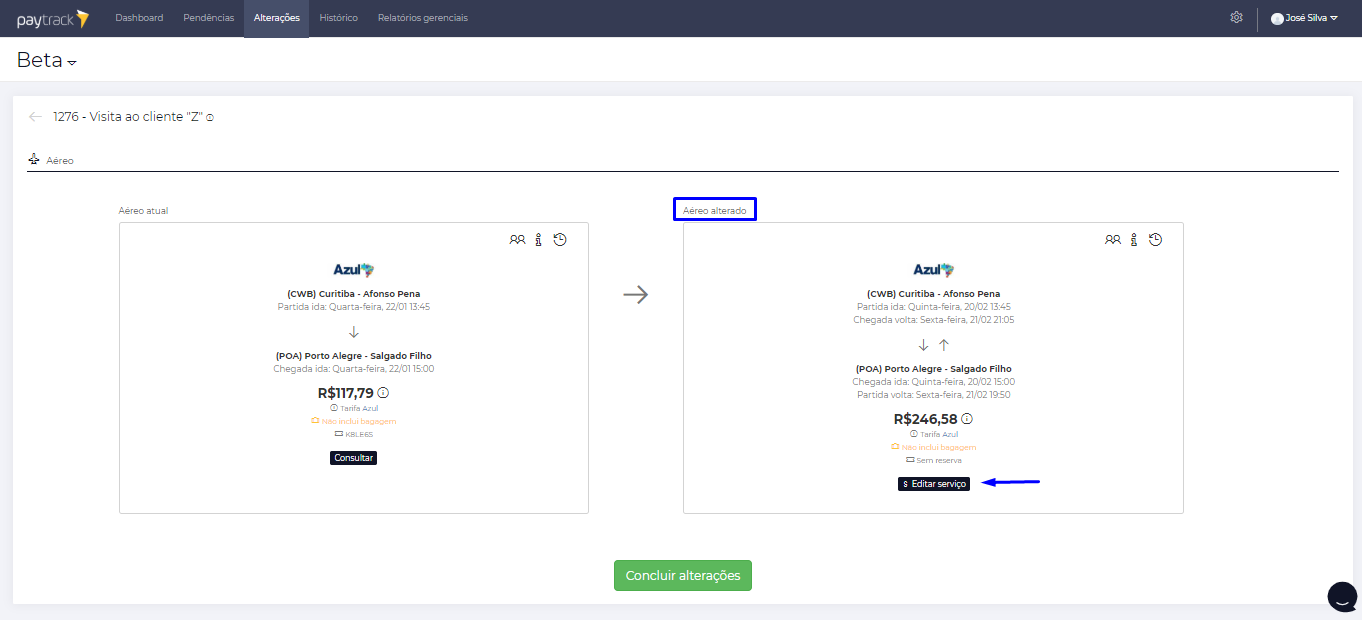Open travelers icon on altered flight card

pos(1112,240)
